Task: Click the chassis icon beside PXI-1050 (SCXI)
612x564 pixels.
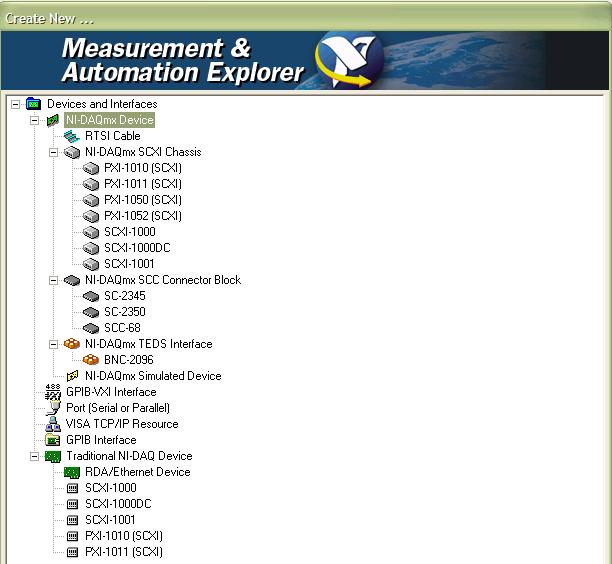Action: (x=91, y=200)
